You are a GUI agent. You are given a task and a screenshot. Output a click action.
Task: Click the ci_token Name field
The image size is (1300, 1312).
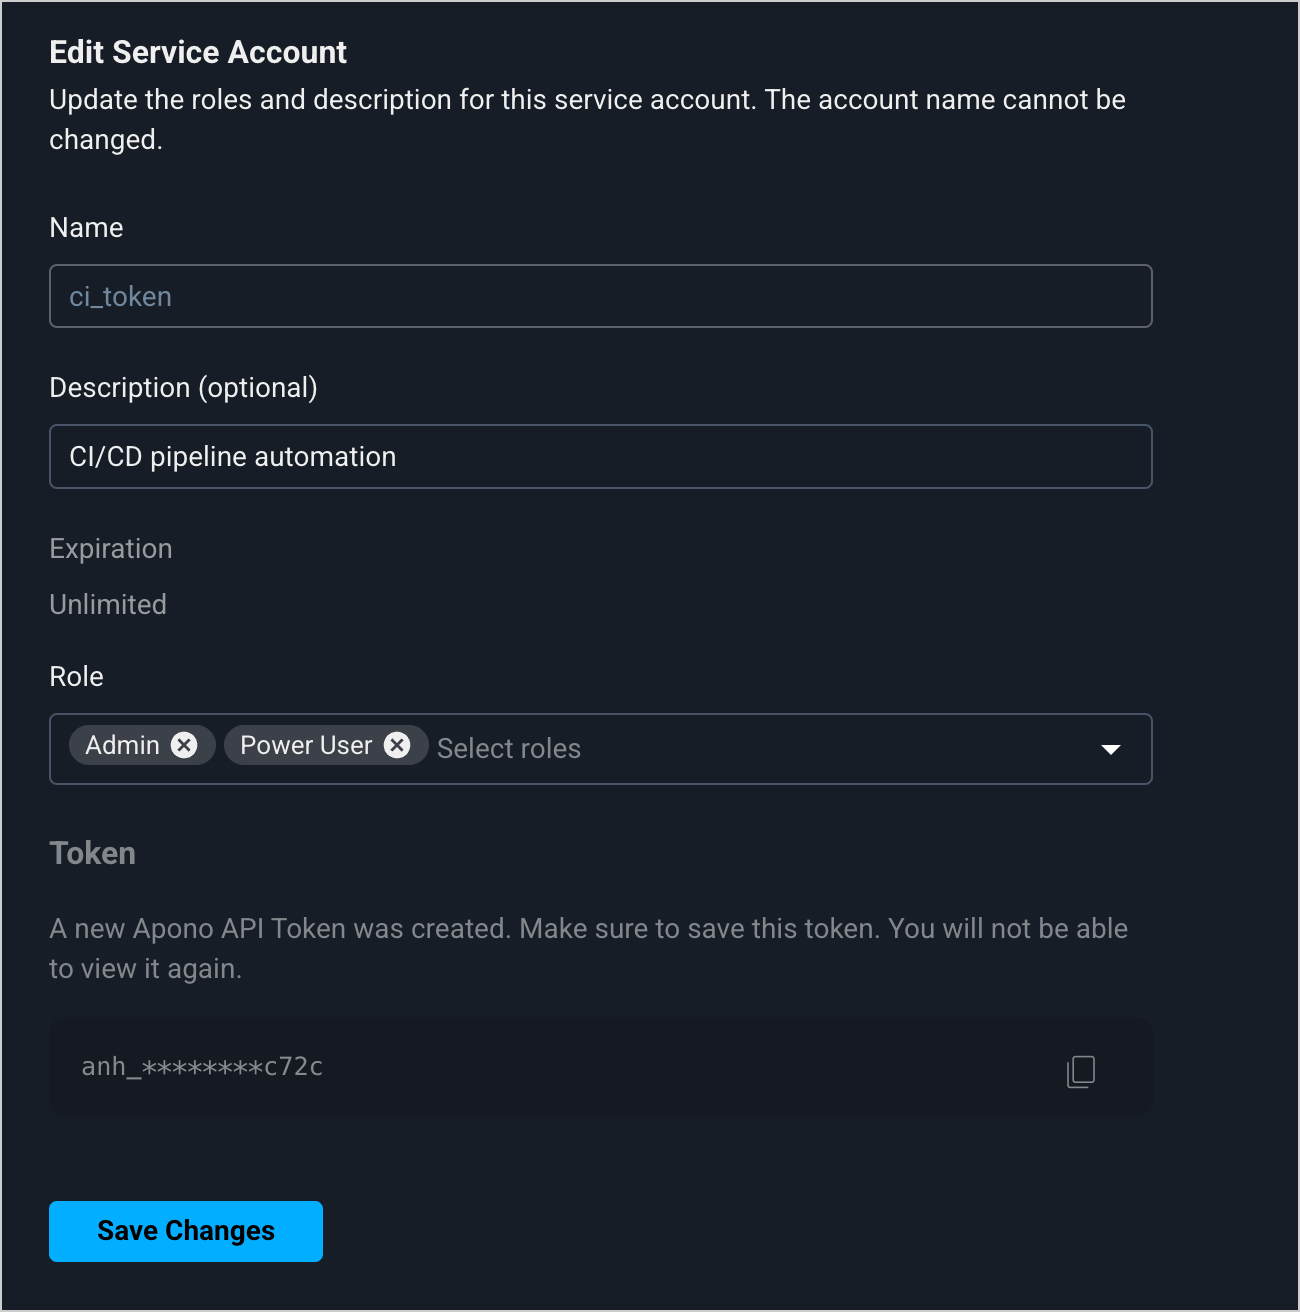click(x=600, y=297)
